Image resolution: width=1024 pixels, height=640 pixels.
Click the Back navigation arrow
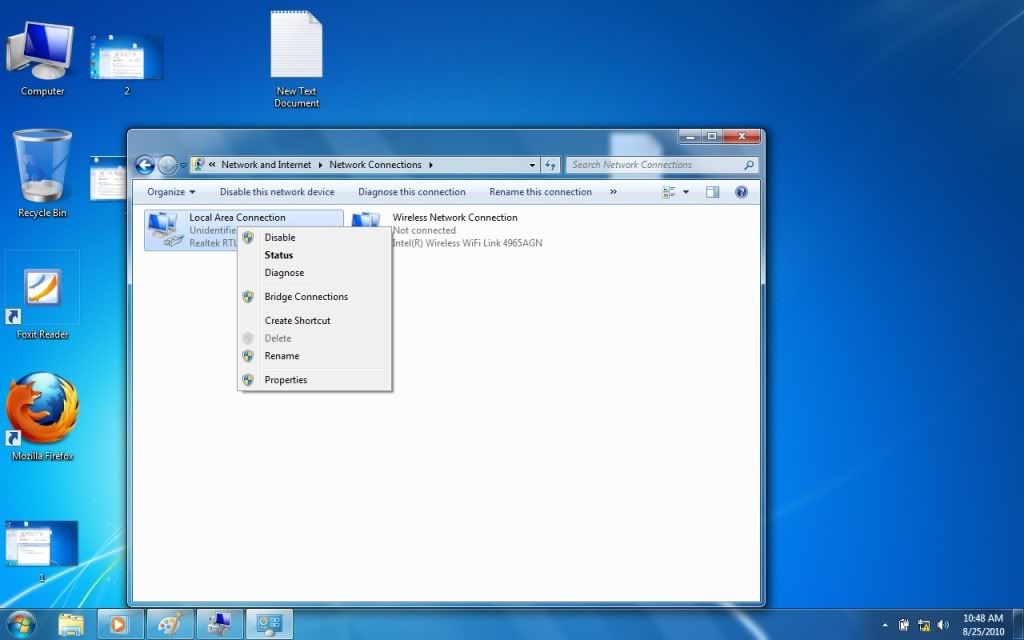(x=145, y=165)
